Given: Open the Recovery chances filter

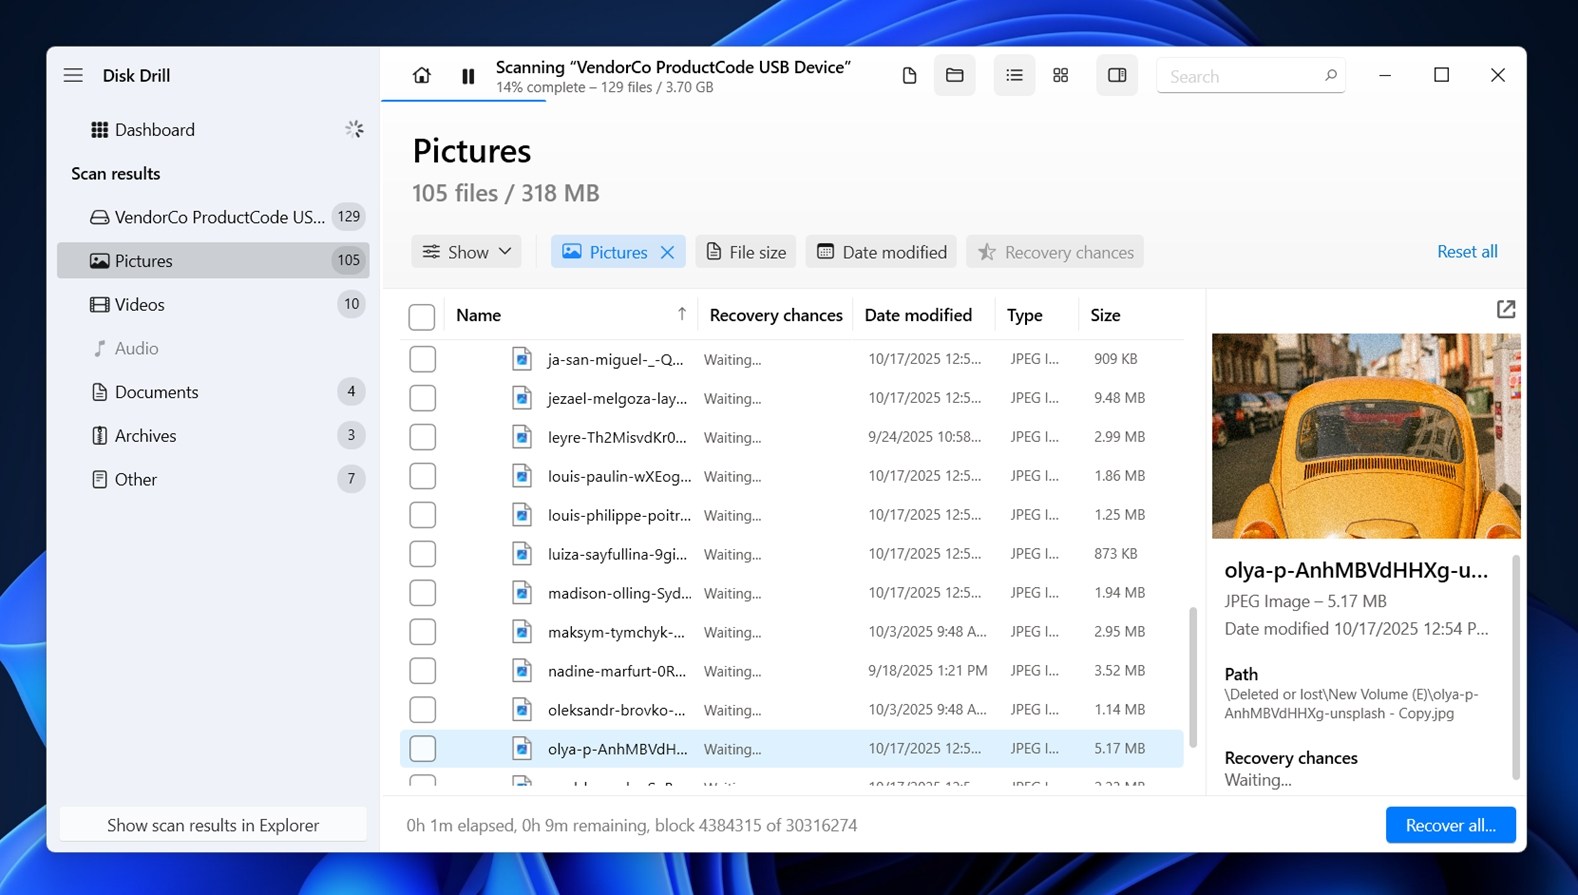Looking at the screenshot, I should pos(1055,252).
